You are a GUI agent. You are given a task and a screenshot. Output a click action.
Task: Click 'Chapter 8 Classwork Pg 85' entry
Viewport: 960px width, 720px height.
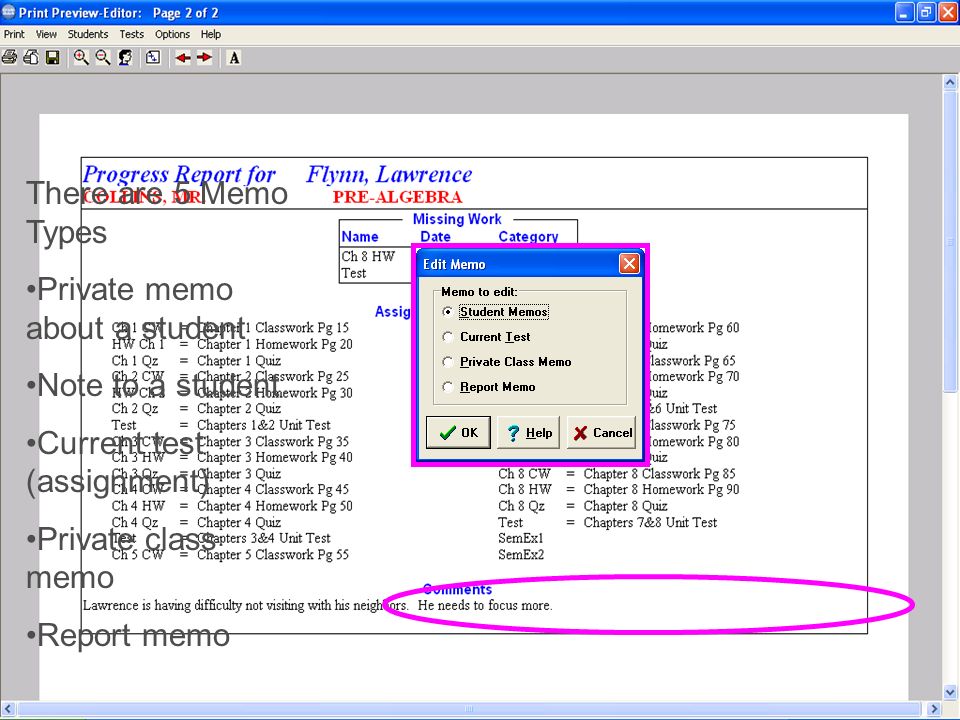[659, 473]
